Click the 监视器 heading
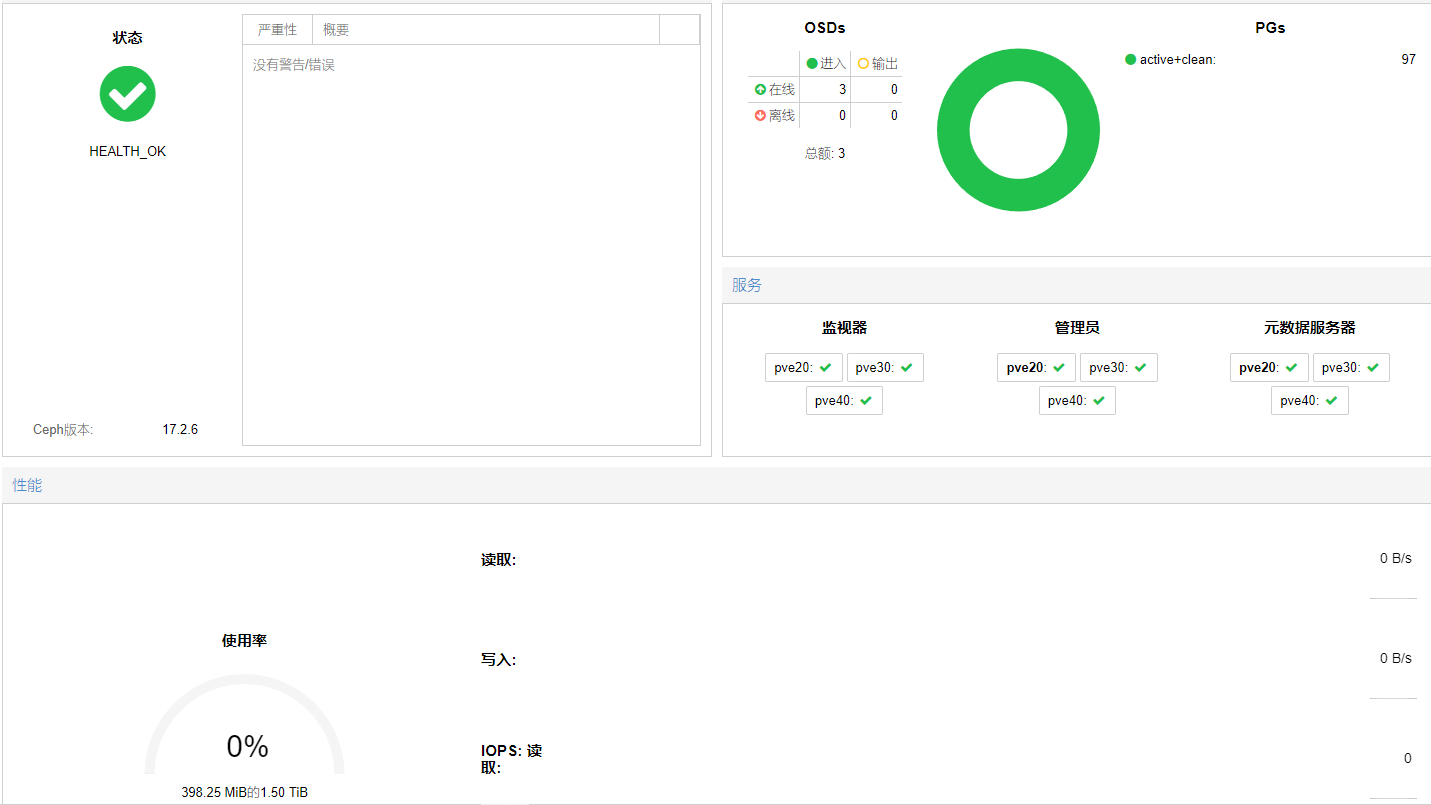This screenshot has width=1431, height=805. click(844, 328)
